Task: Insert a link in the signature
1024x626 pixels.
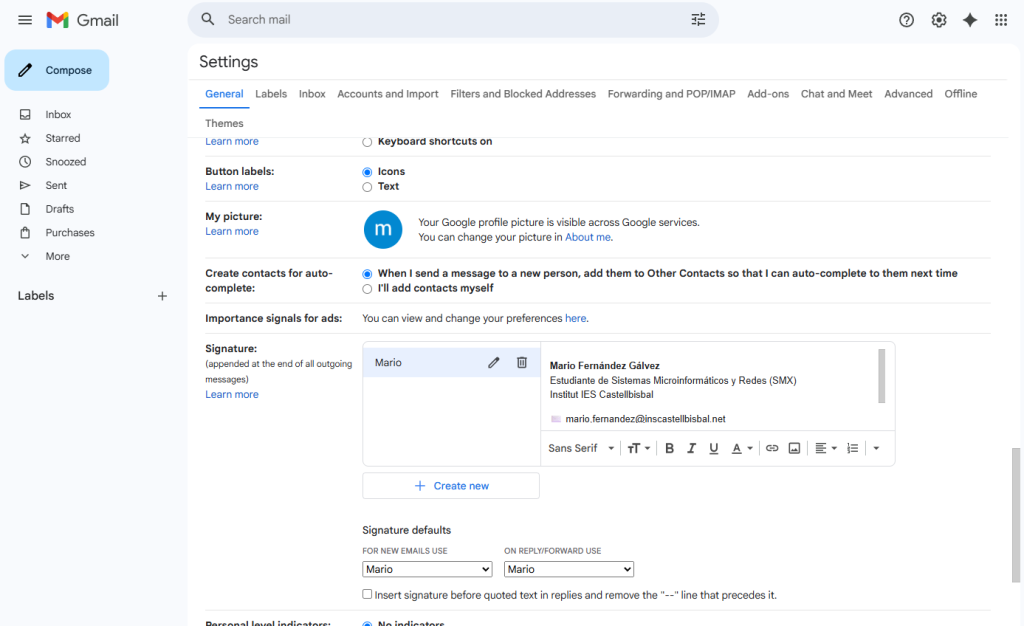Action: click(772, 448)
